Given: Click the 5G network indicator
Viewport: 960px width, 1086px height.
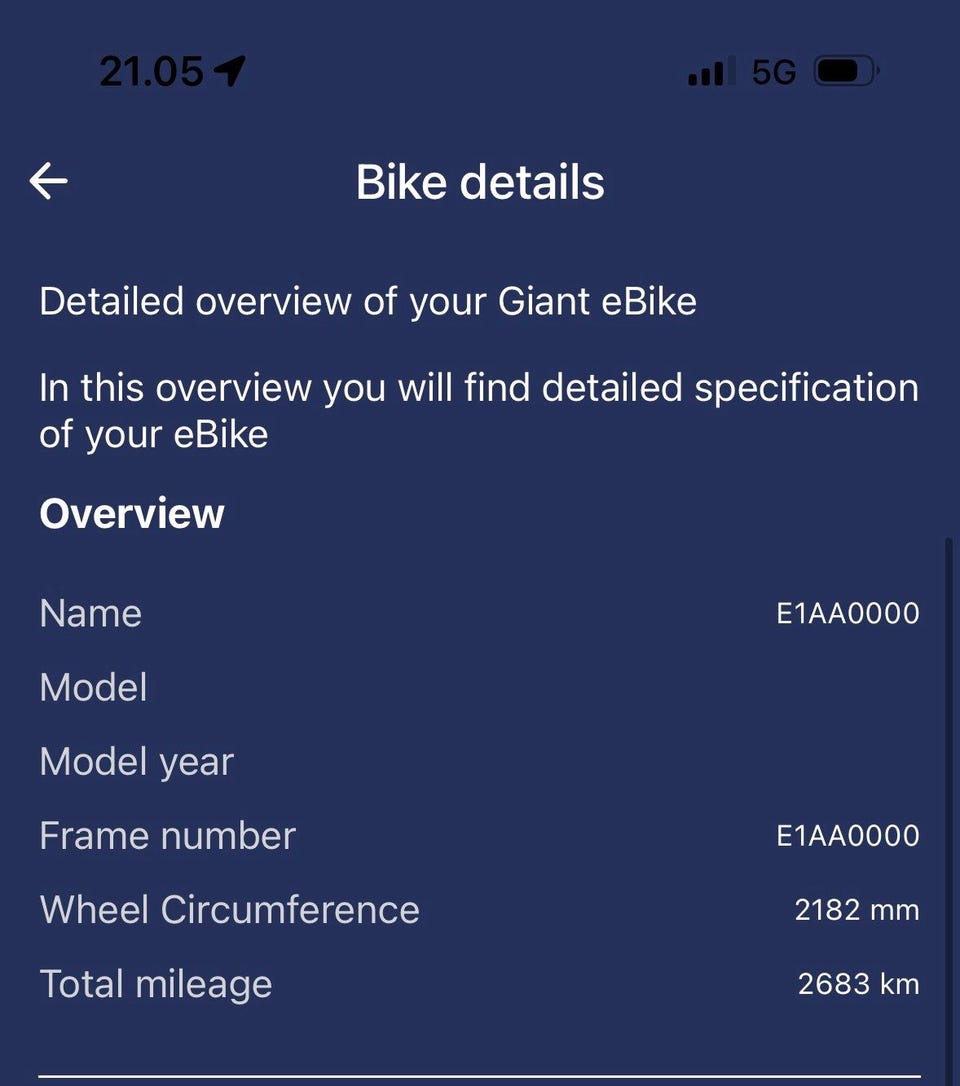Looking at the screenshot, I should (774, 72).
